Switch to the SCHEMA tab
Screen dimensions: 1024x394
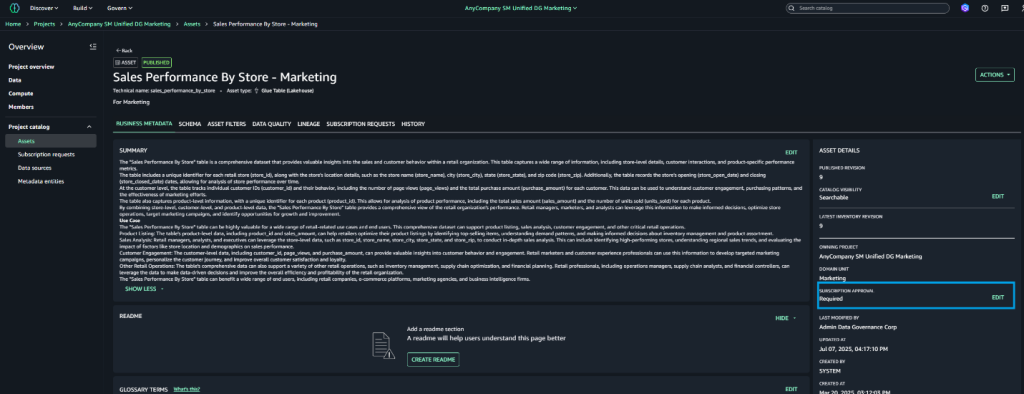coord(190,123)
